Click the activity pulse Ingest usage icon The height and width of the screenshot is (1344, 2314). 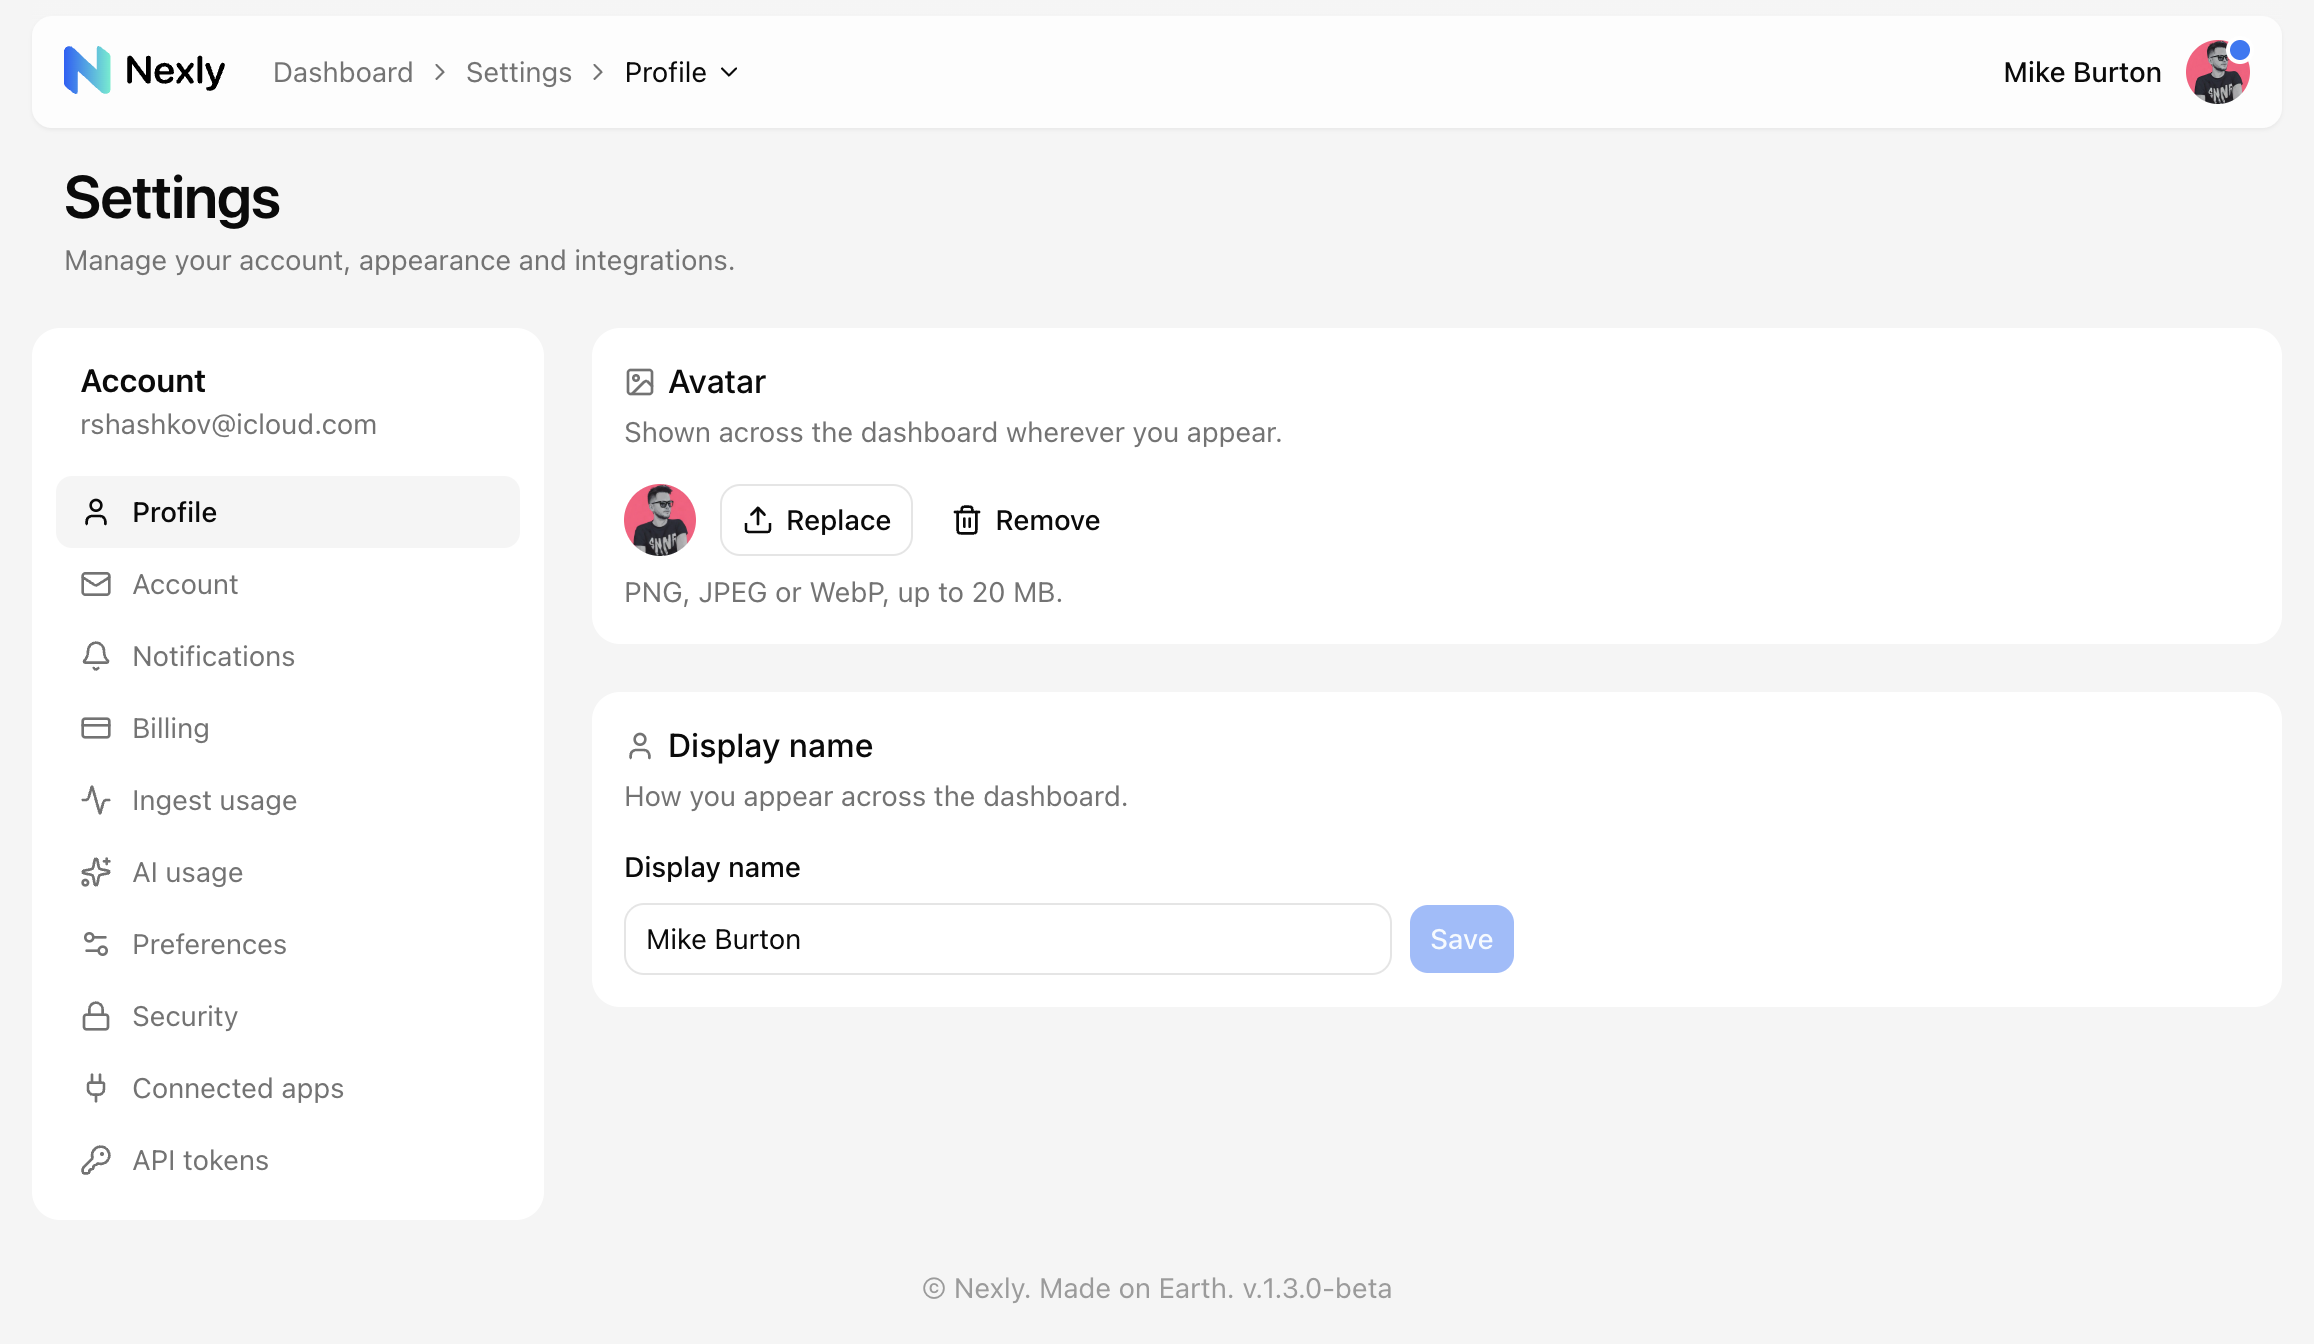click(x=96, y=800)
